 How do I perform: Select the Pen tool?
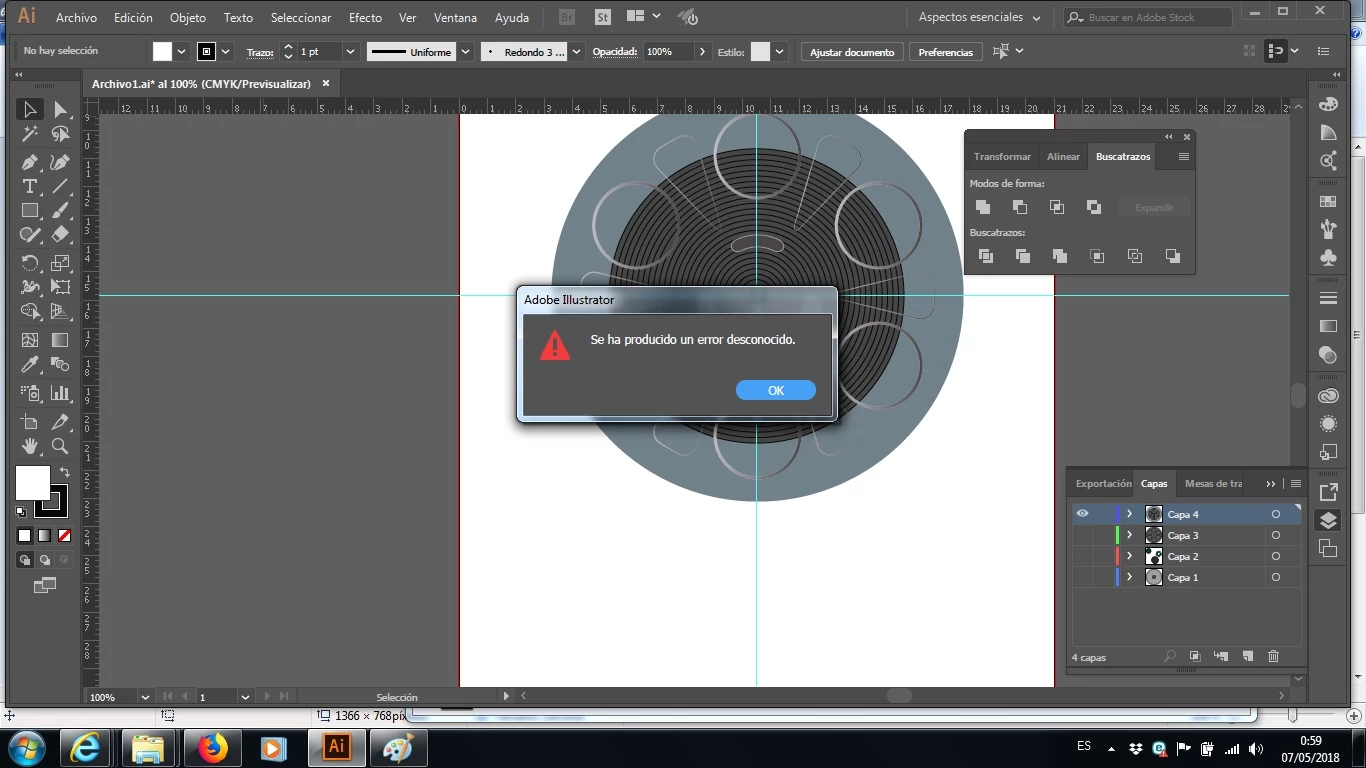pyautogui.click(x=30, y=162)
